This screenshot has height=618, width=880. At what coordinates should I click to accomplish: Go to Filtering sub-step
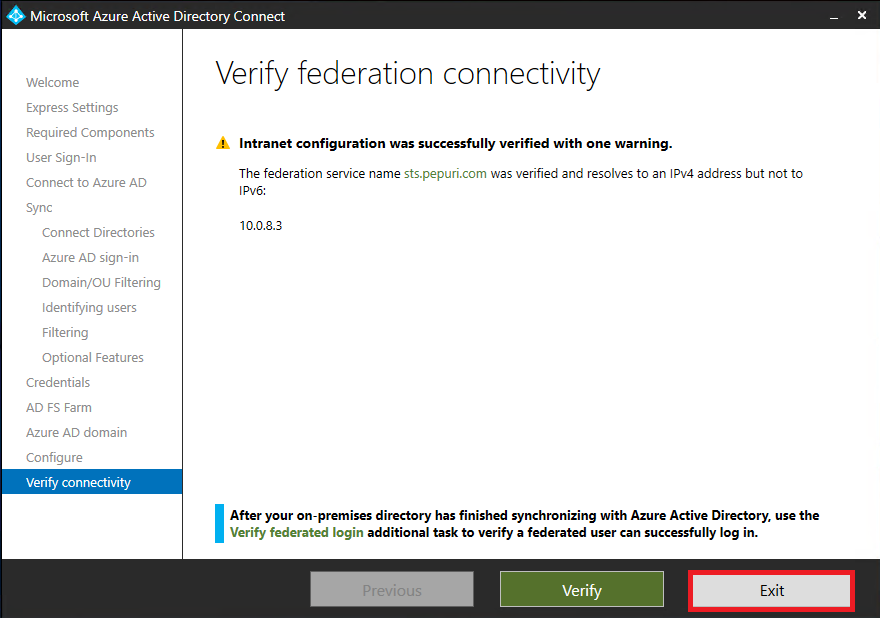coord(65,333)
